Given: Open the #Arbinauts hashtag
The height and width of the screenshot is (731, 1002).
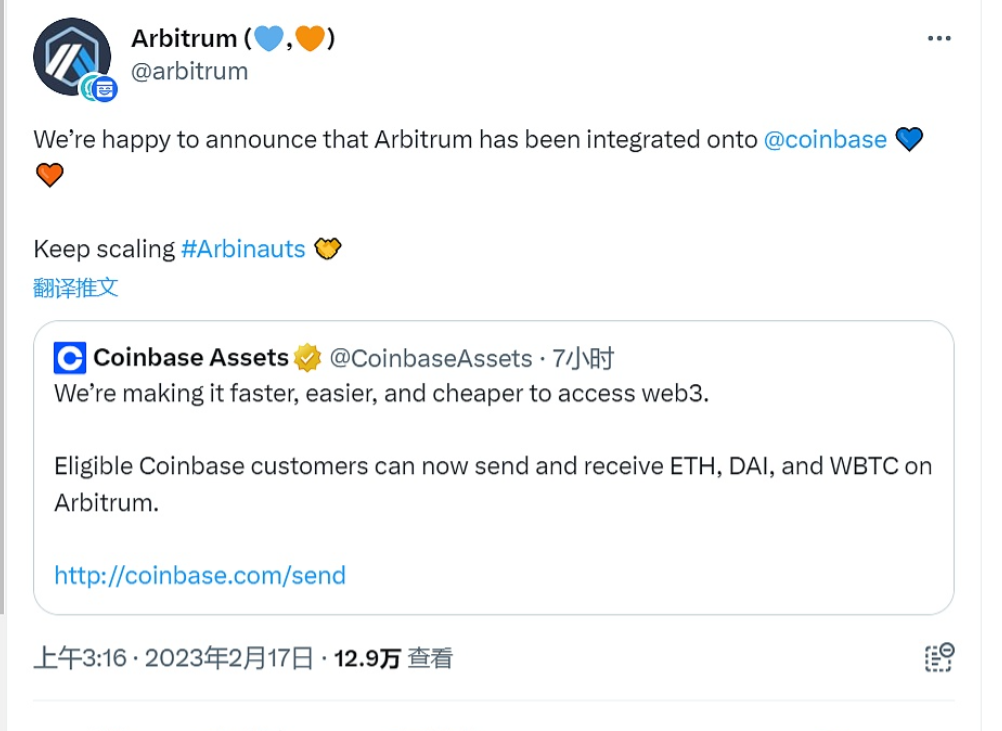Looking at the screenshot, I should click(243, 249).
